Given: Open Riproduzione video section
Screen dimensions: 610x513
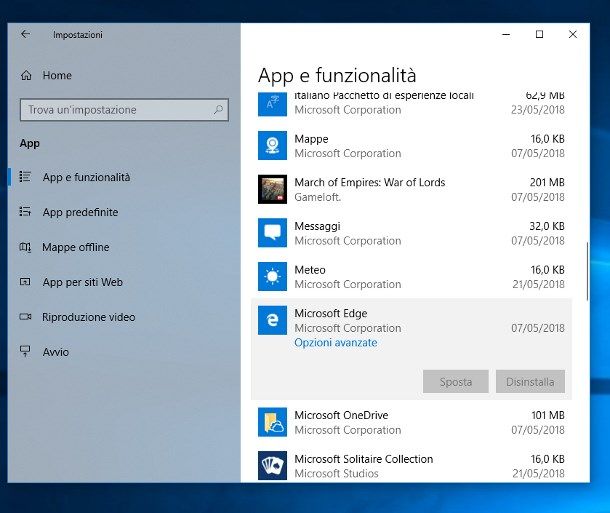Looking at the screenshot, I should (89, 317).
